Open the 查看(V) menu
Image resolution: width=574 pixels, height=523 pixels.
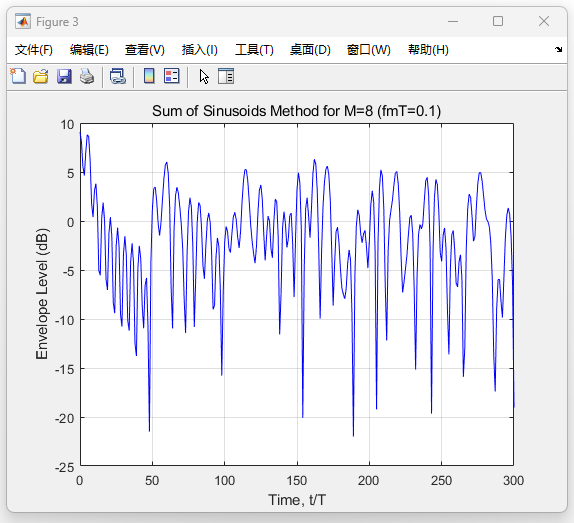click(x=145, y=50)
